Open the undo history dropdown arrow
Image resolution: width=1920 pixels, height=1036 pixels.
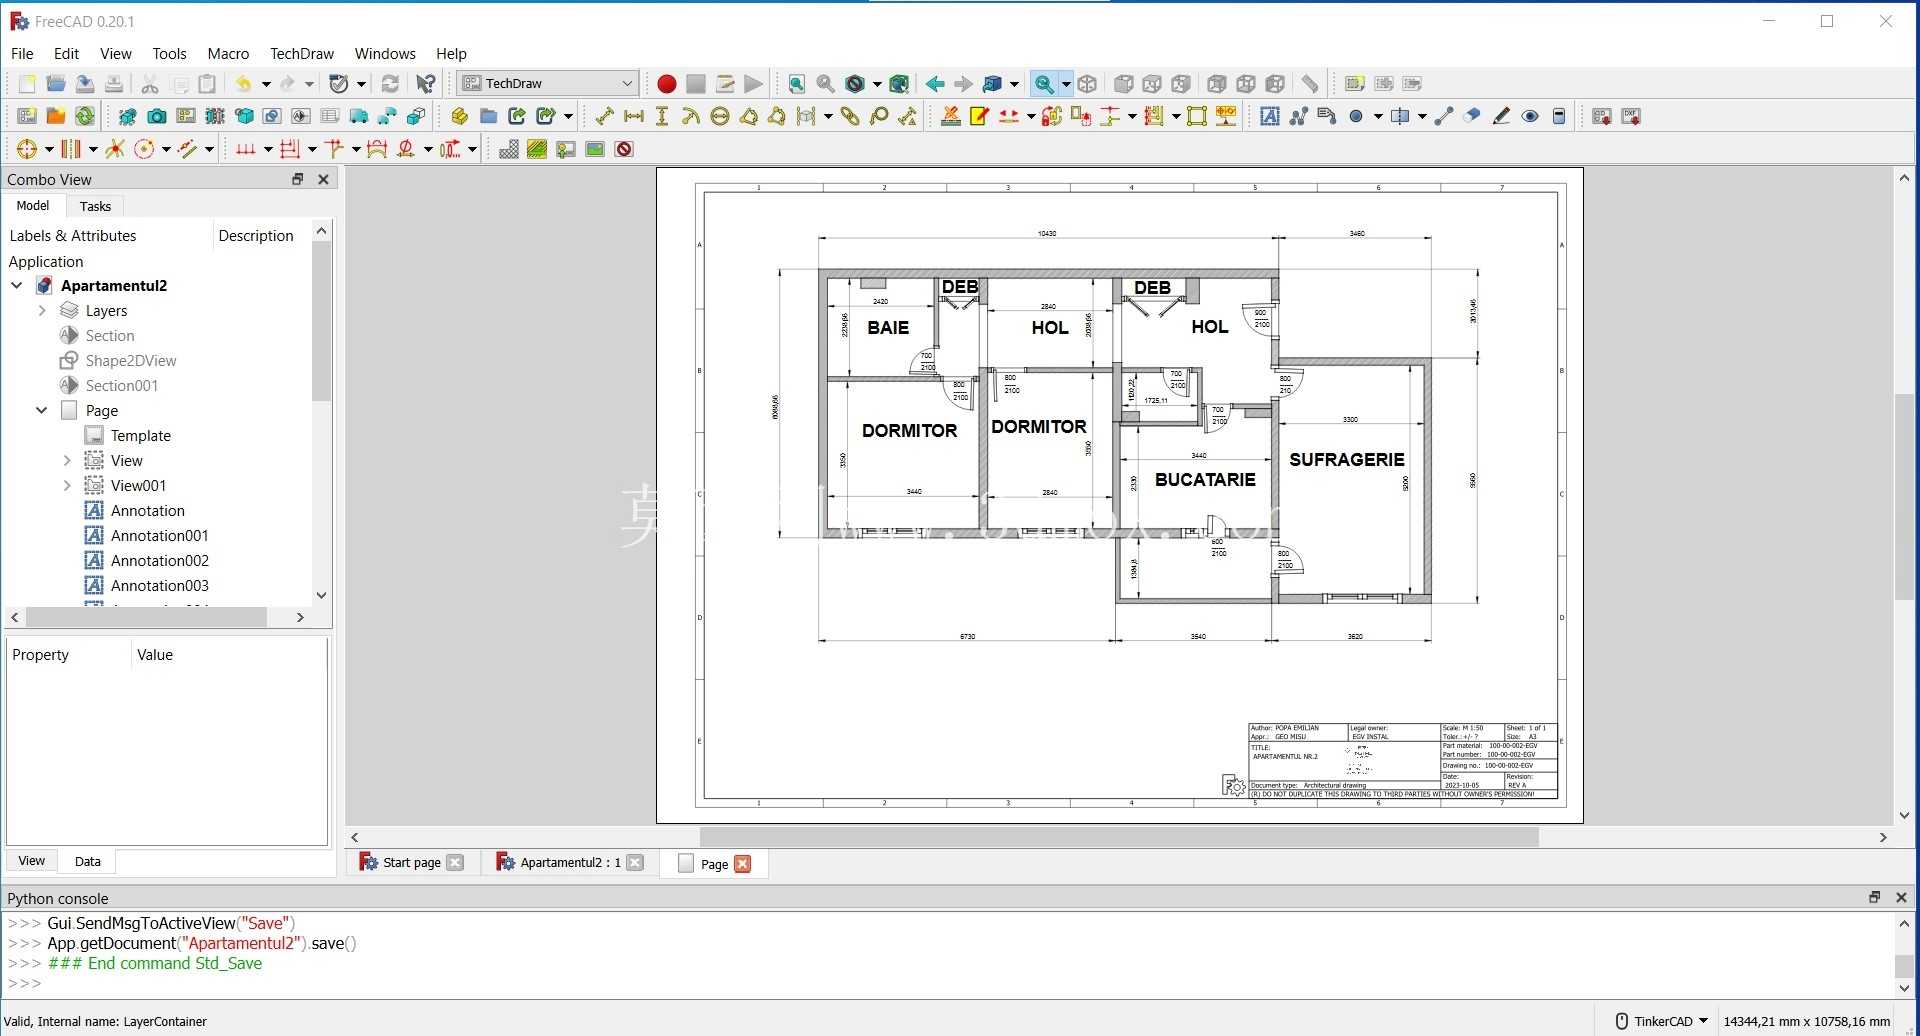click(266, 84)
